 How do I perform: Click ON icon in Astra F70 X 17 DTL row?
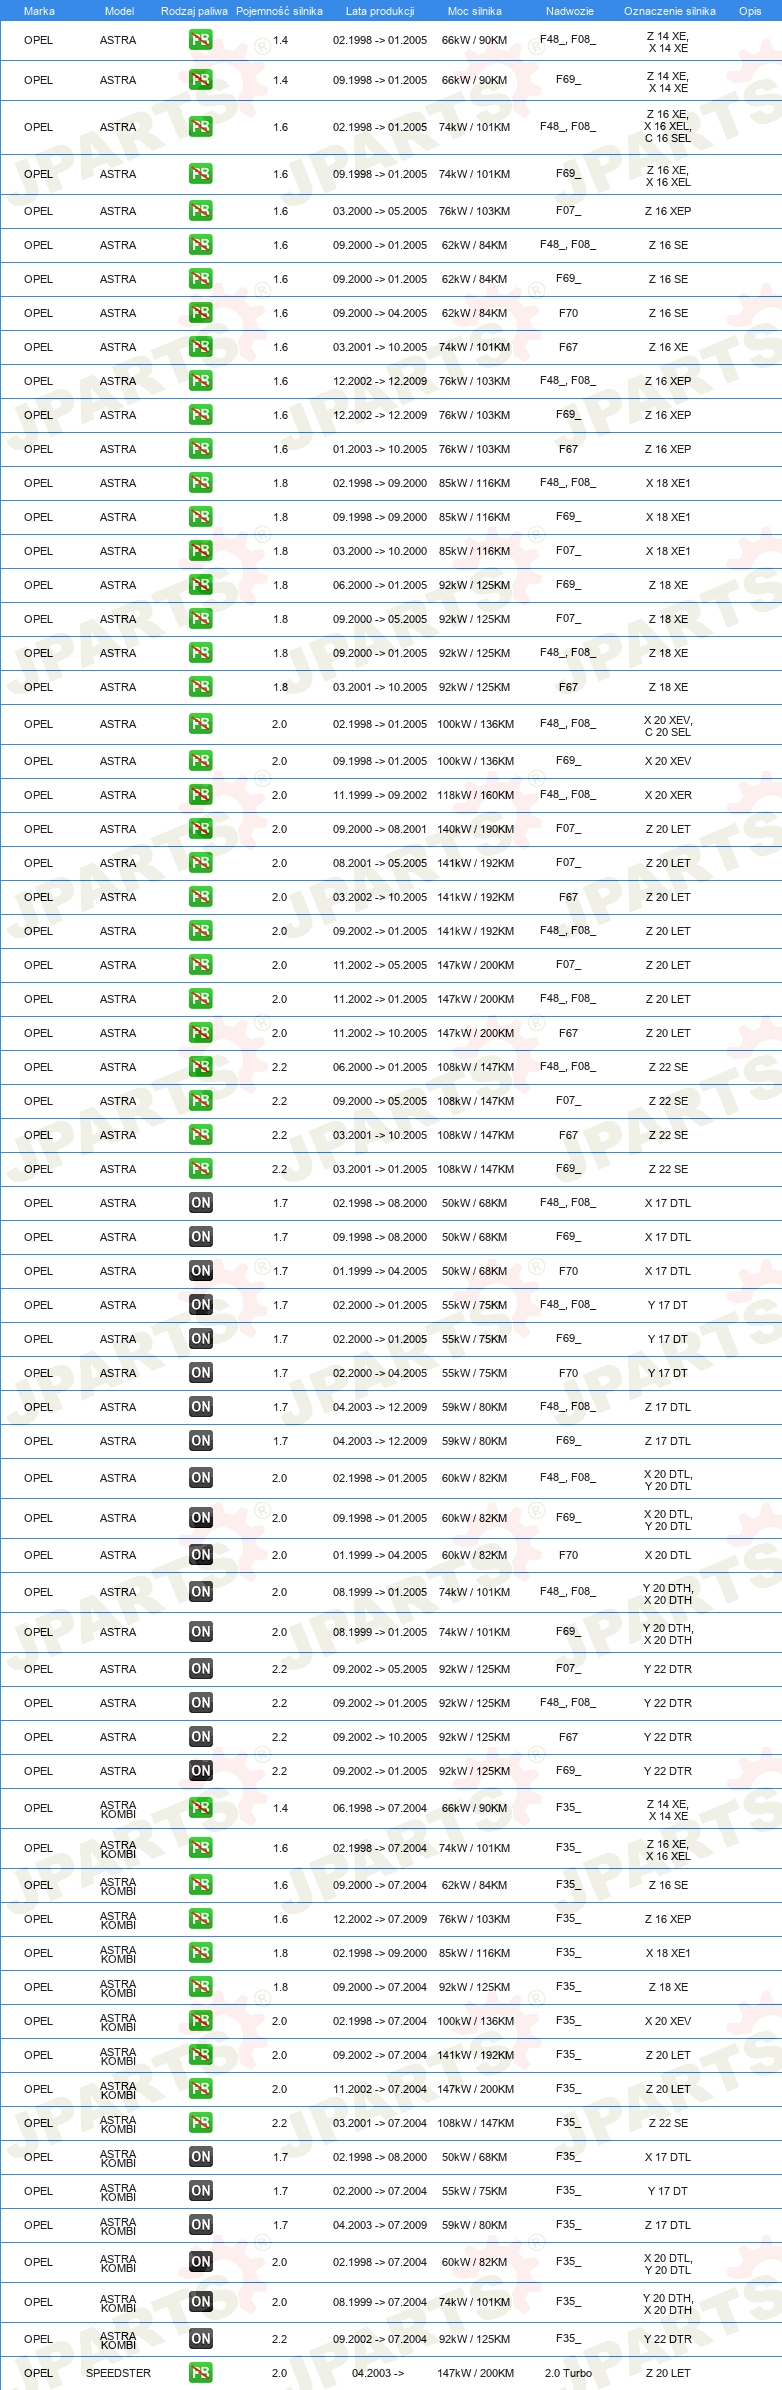(x=200, y=1271)
